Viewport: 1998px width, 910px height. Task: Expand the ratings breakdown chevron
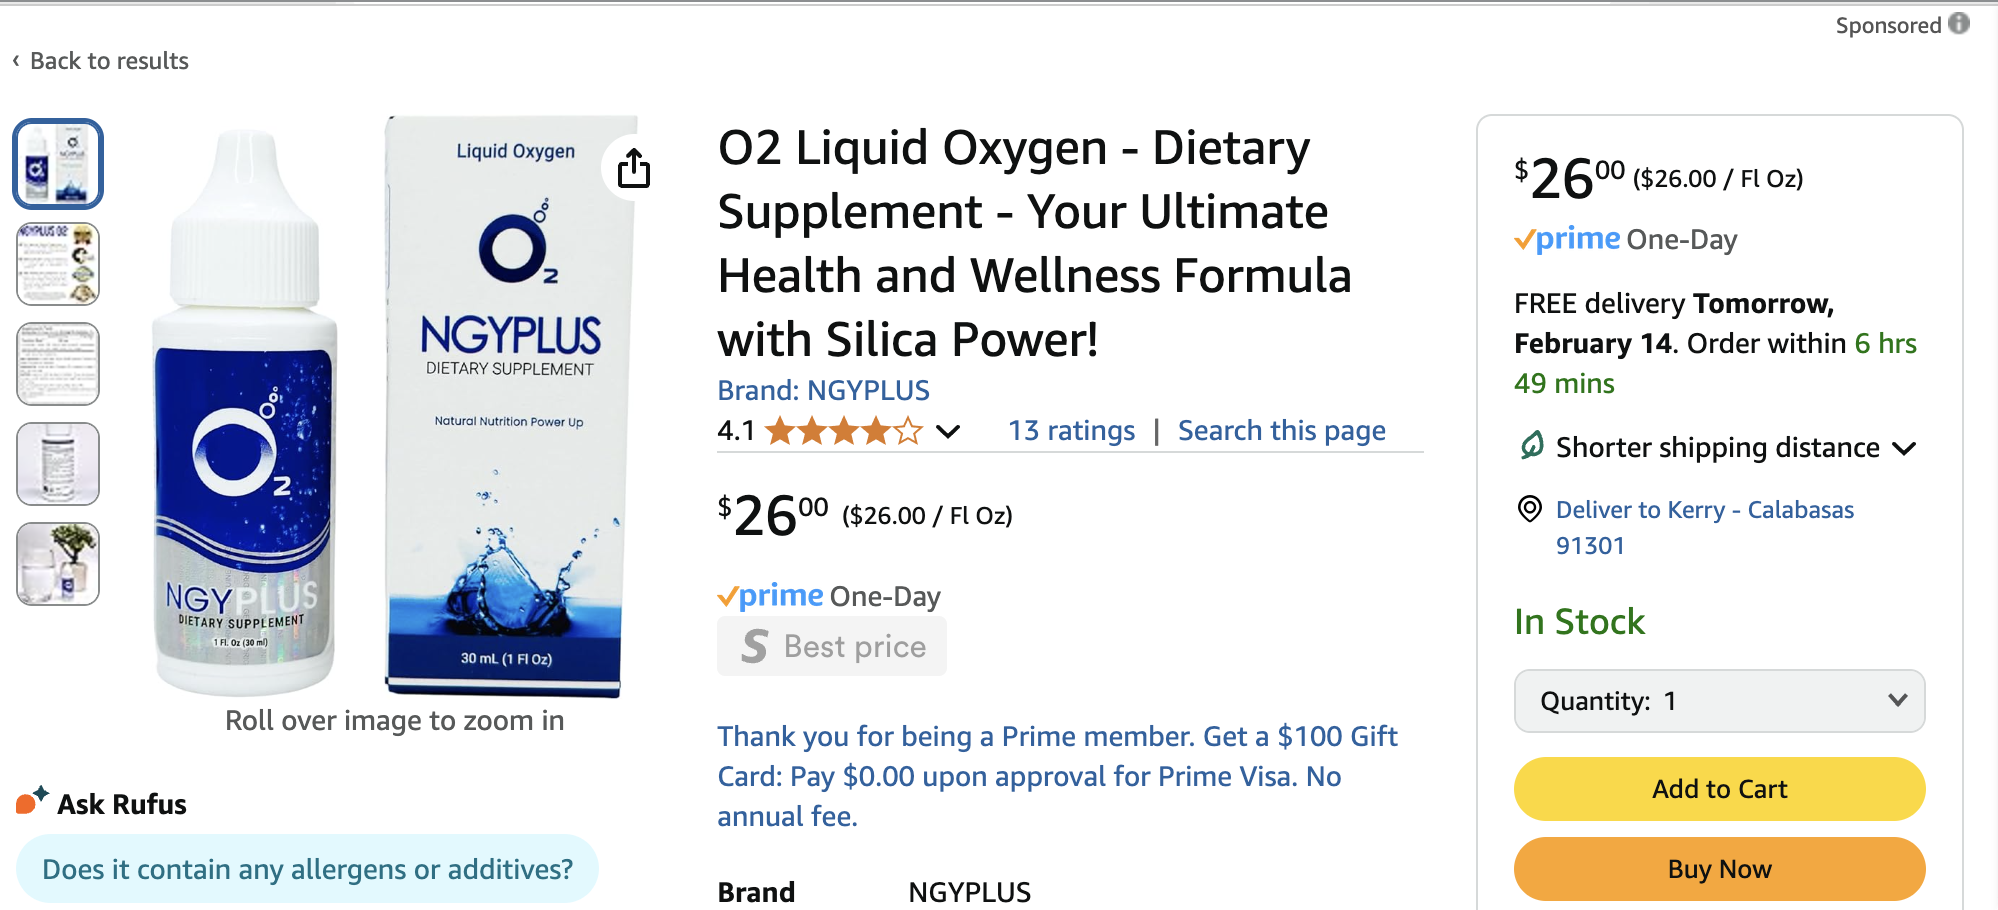pos(948,431)
